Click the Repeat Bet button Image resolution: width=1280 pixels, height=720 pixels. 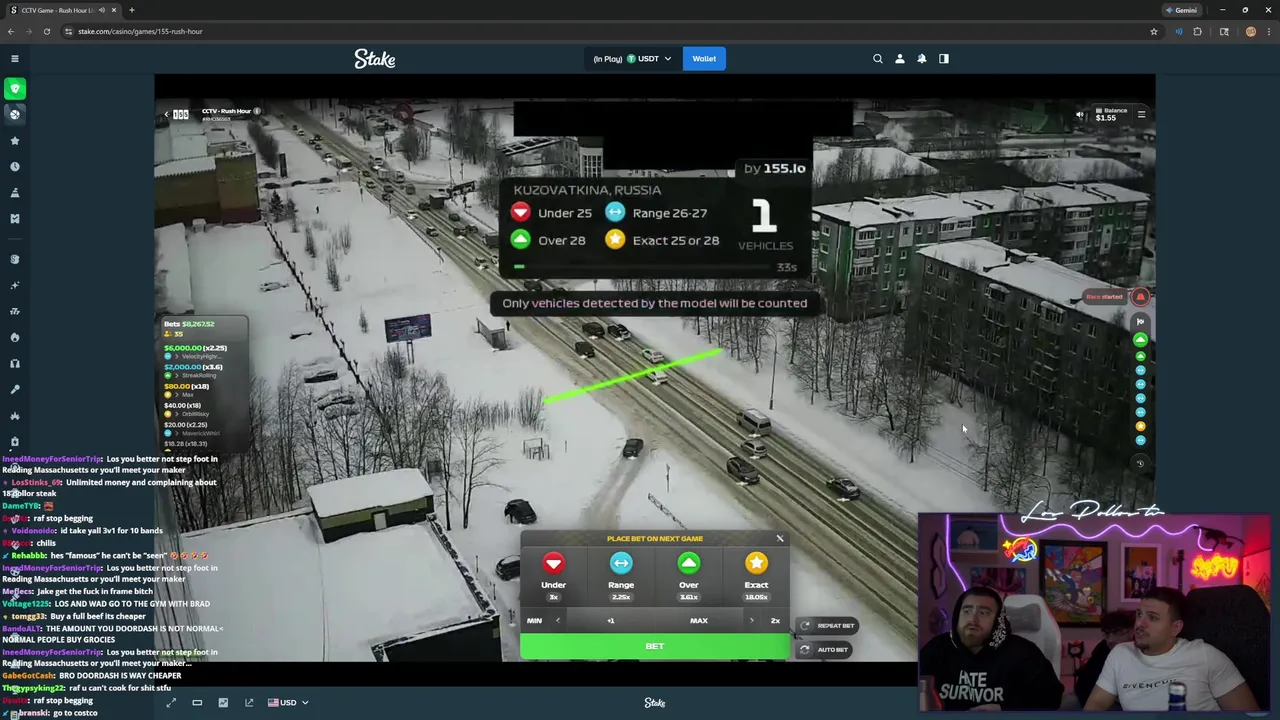point(828,626)
